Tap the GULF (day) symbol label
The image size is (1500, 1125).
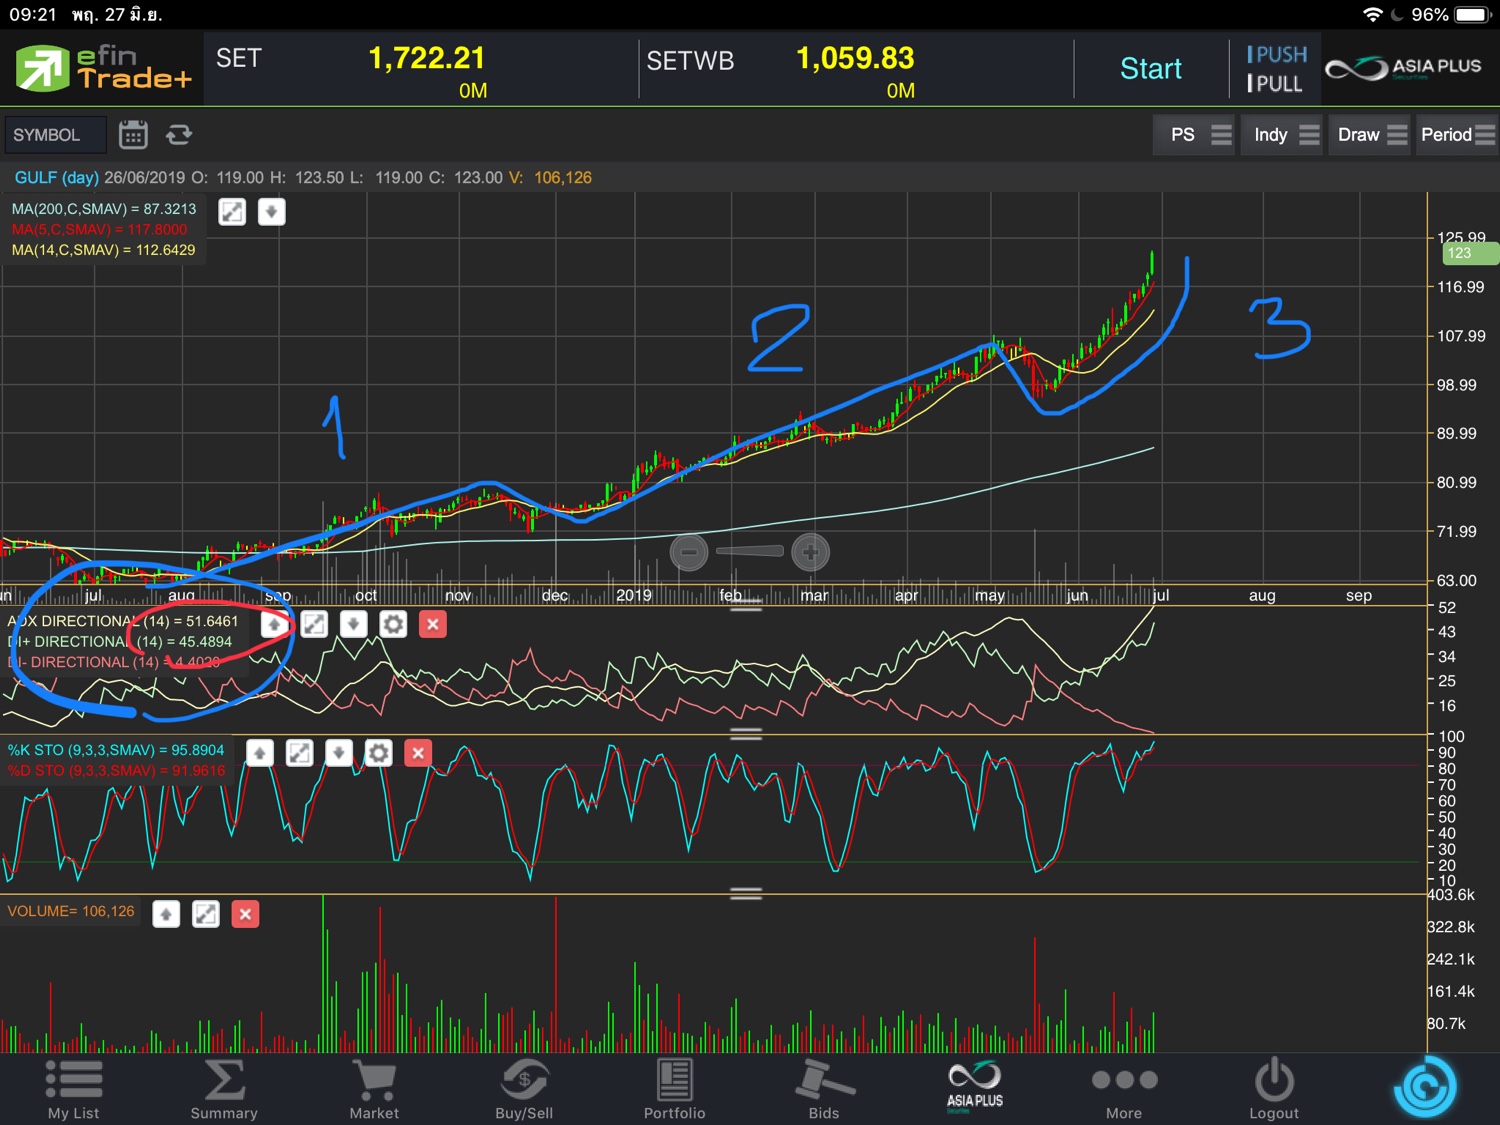[57, 177]
